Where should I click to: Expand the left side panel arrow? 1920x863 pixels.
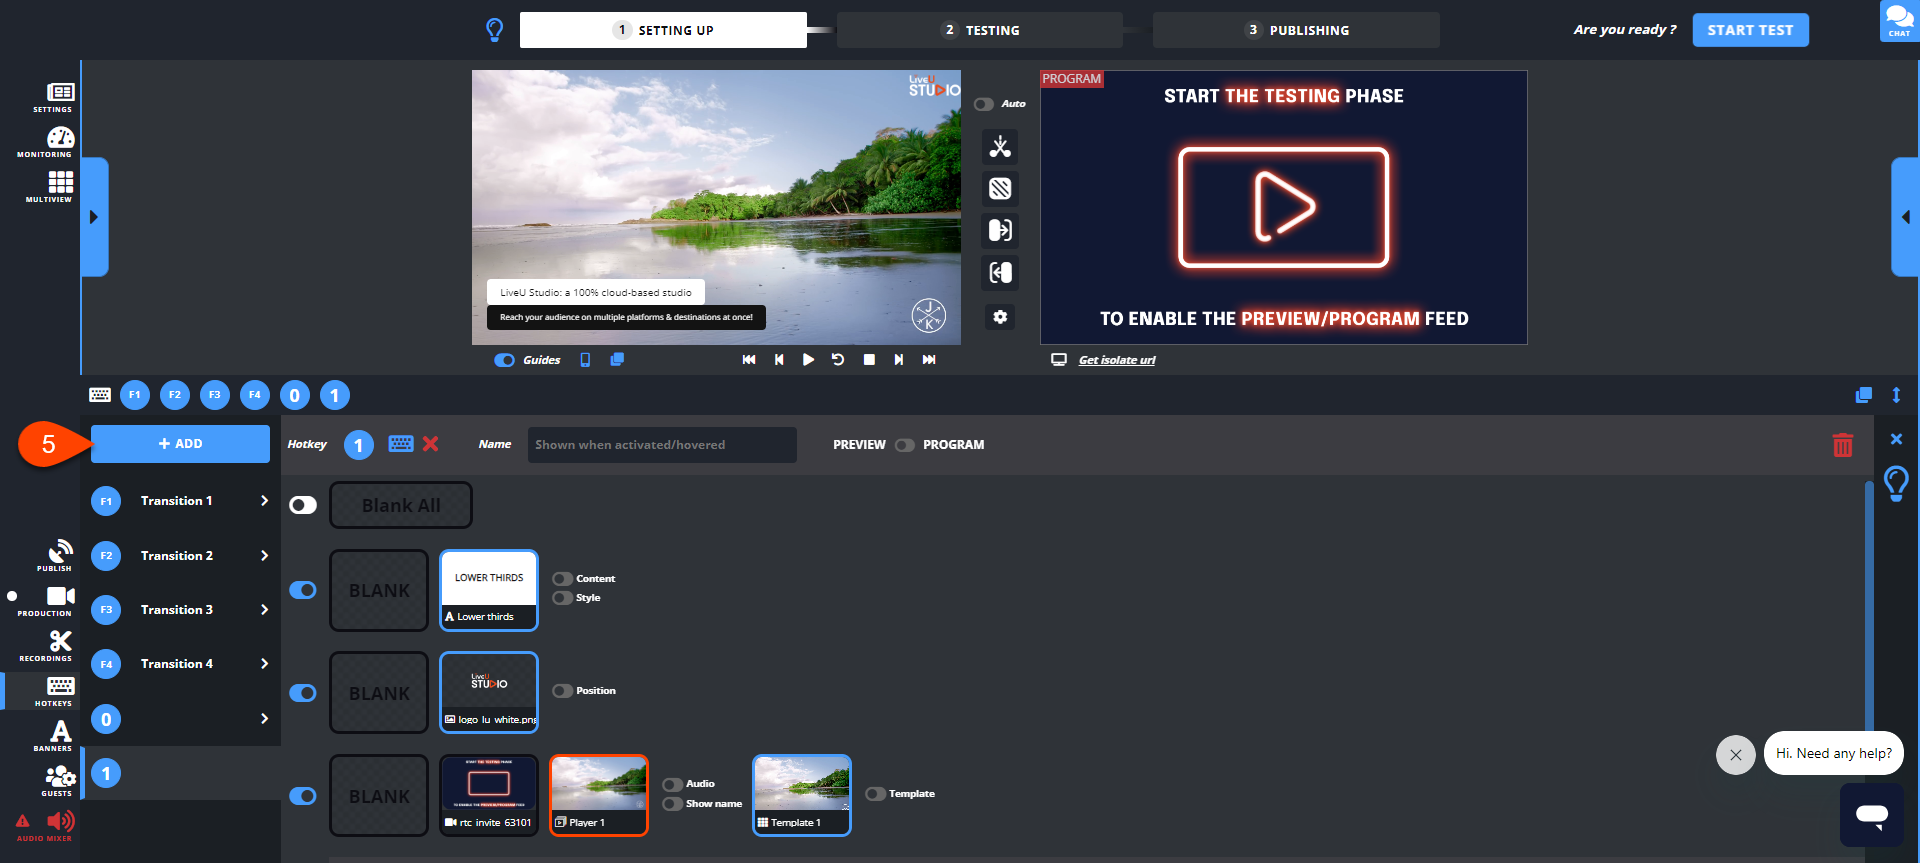tap(94, 217)
